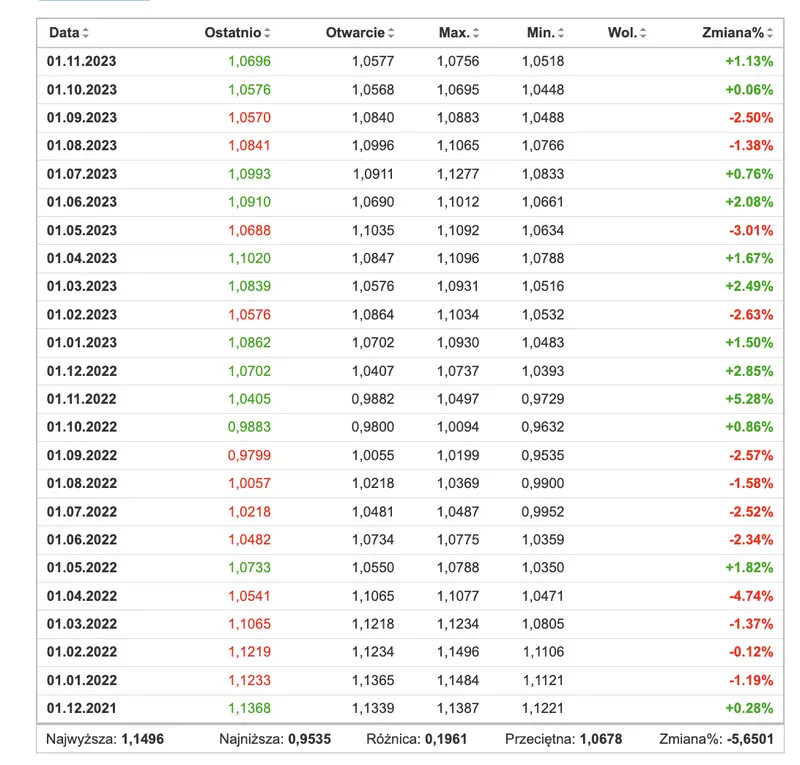Screen dimensions: 800x765
Task: Select closing value 0,9799 for 01.09.2022
Action: [249, 455]
